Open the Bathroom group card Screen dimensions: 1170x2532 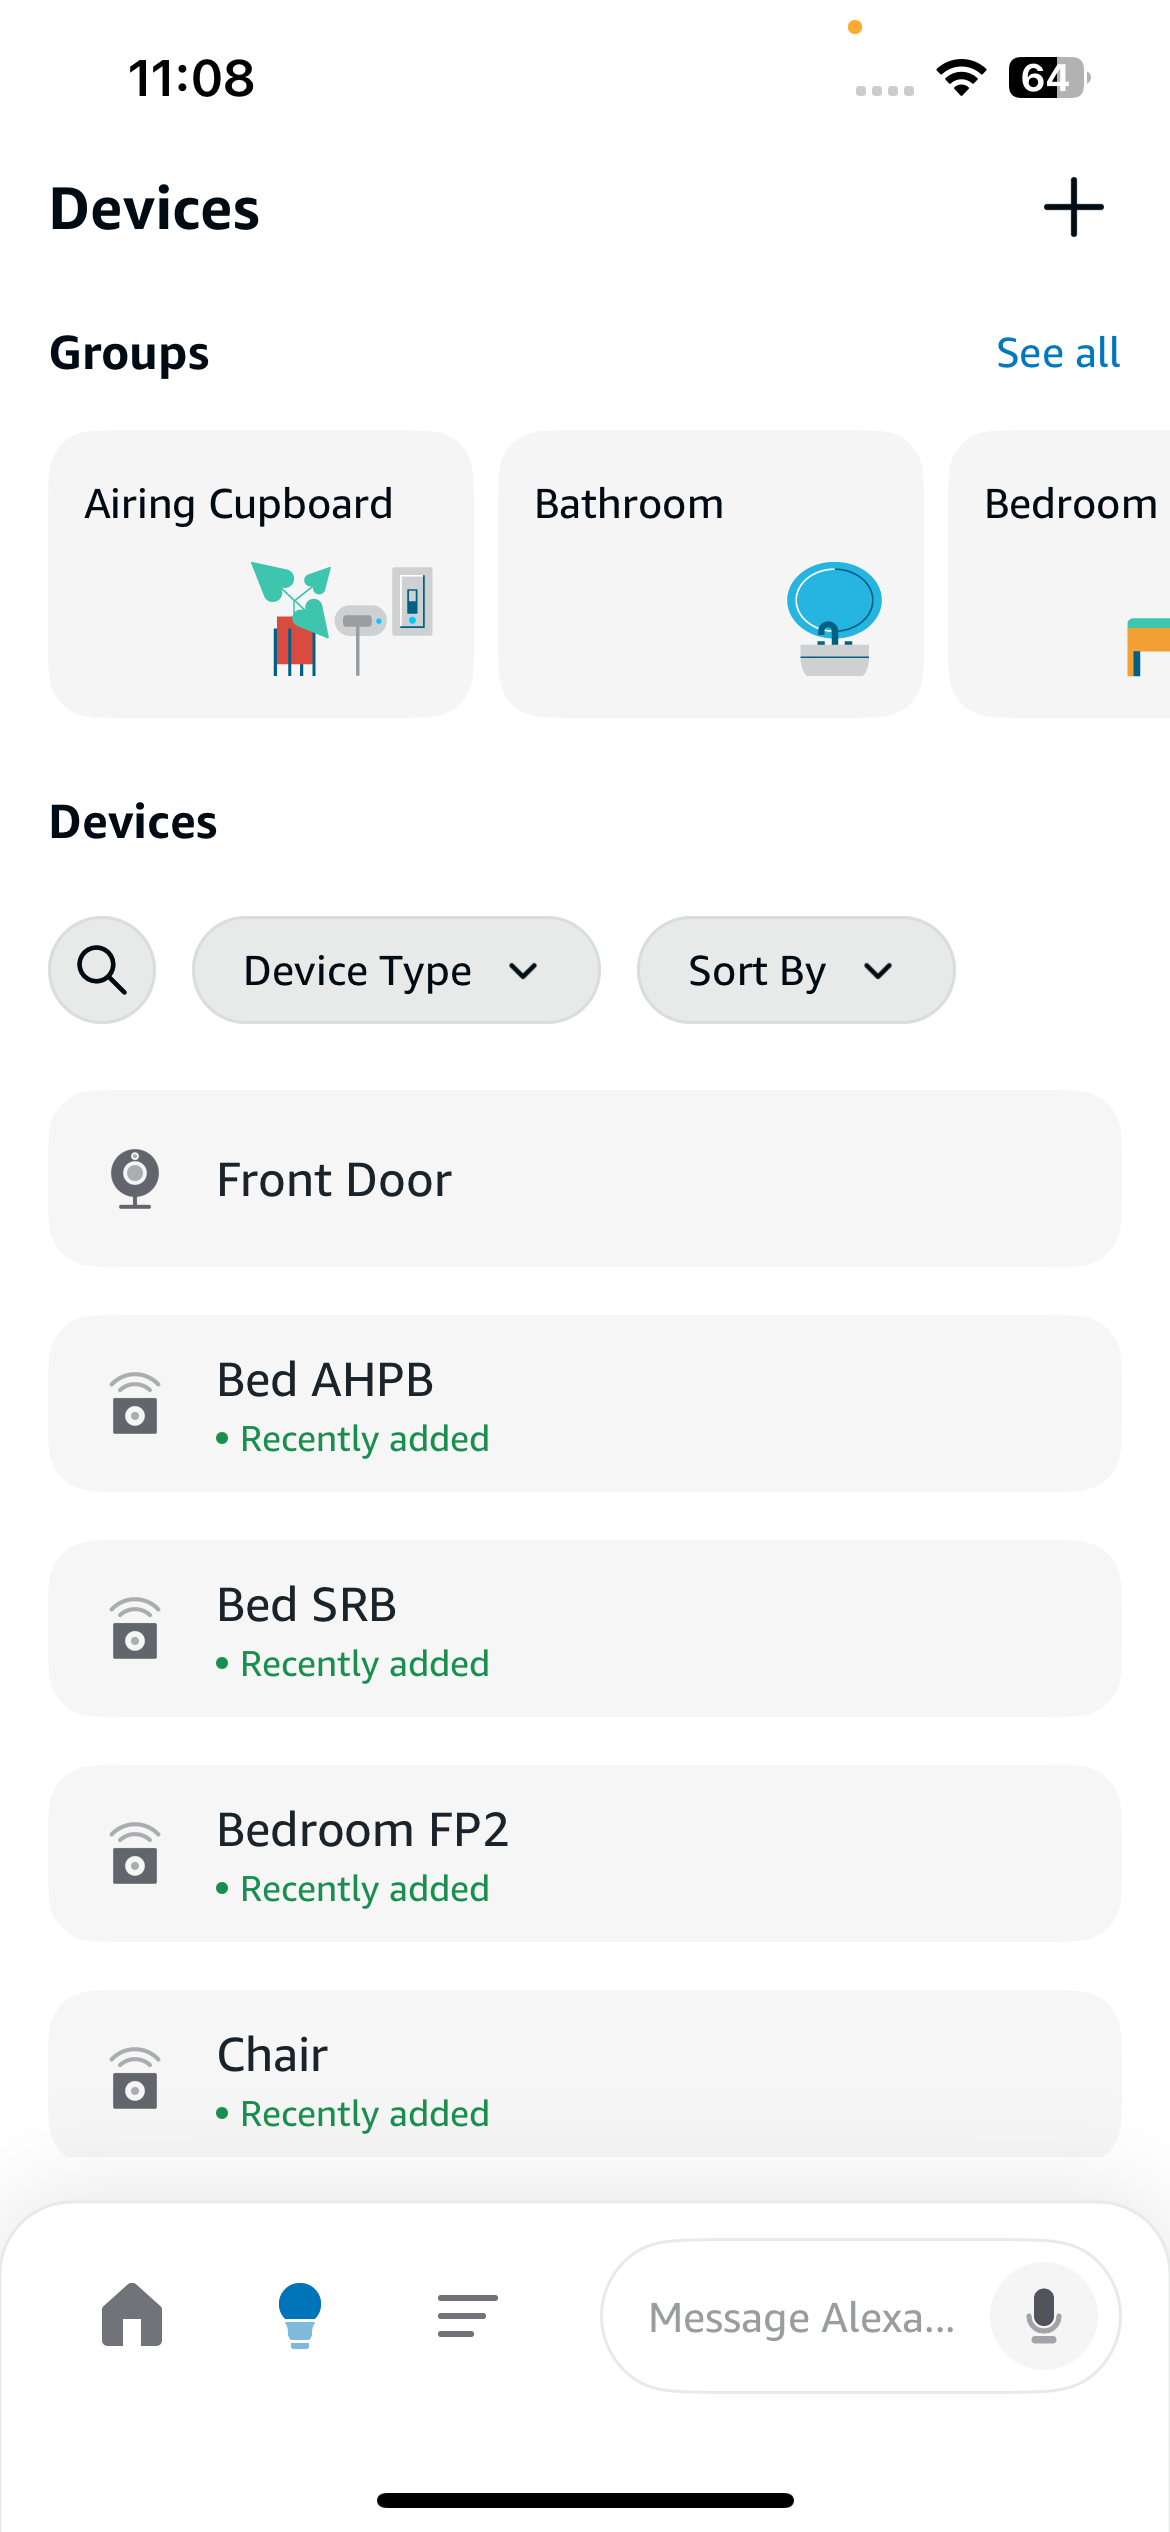coord(710,573)
